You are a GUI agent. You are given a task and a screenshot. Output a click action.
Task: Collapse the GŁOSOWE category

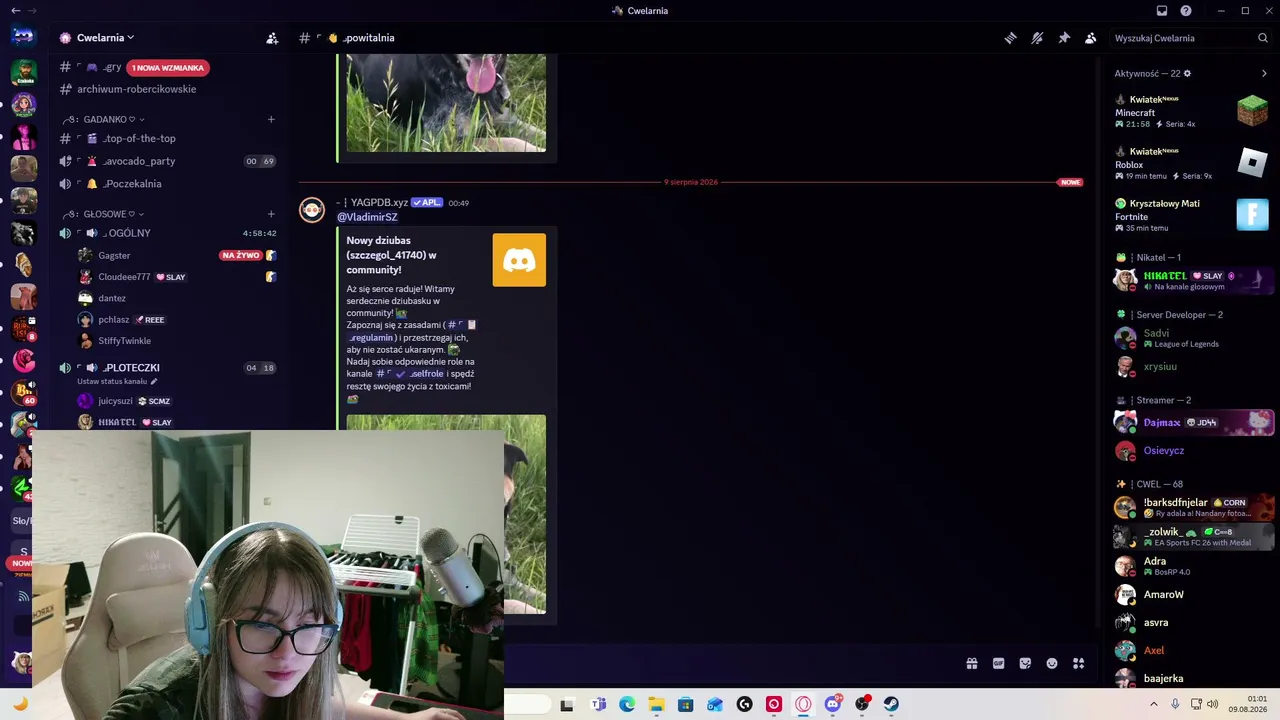(108, 214)
